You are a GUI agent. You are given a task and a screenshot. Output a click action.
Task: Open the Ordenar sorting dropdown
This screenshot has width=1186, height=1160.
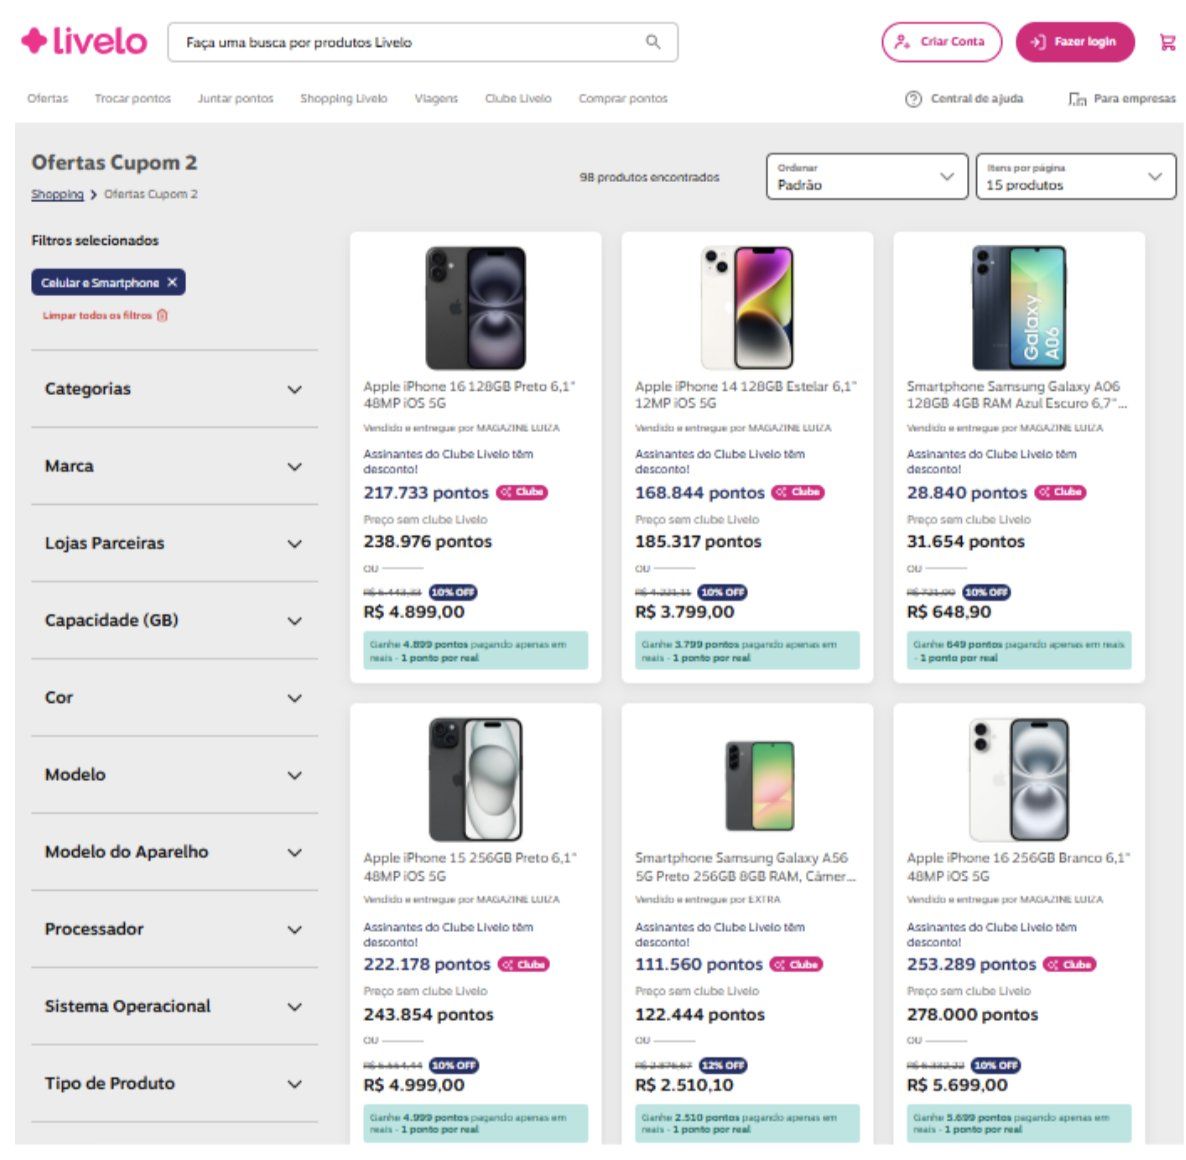[867, 177]
